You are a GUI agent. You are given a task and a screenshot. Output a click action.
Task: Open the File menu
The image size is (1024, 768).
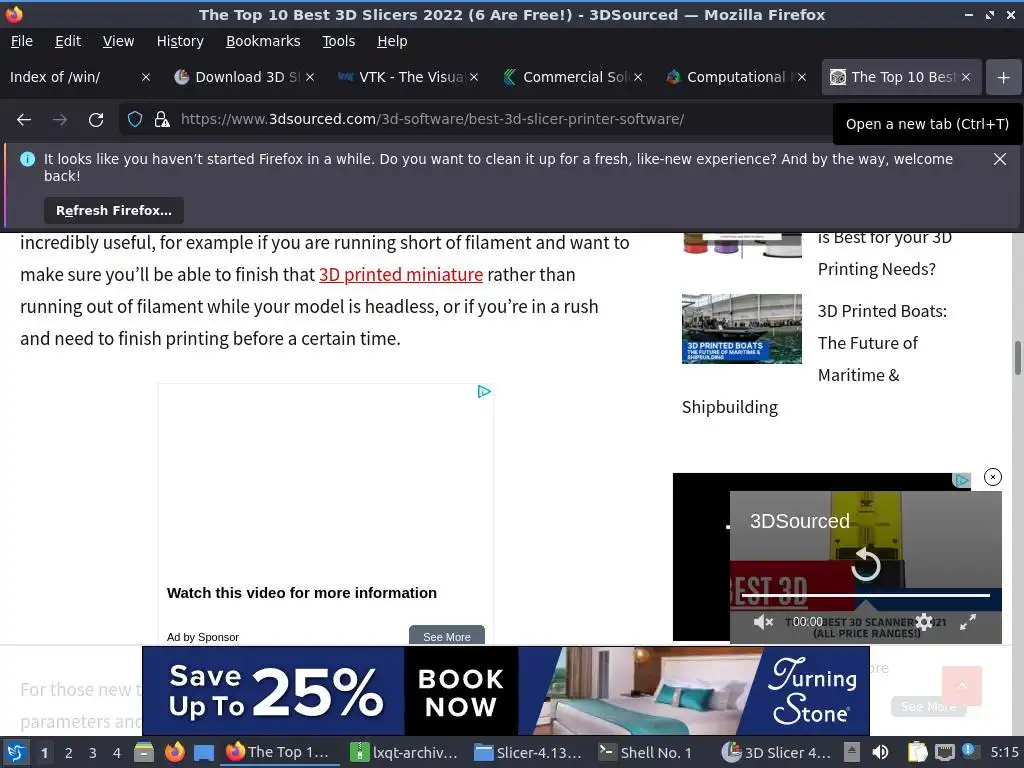22,41
